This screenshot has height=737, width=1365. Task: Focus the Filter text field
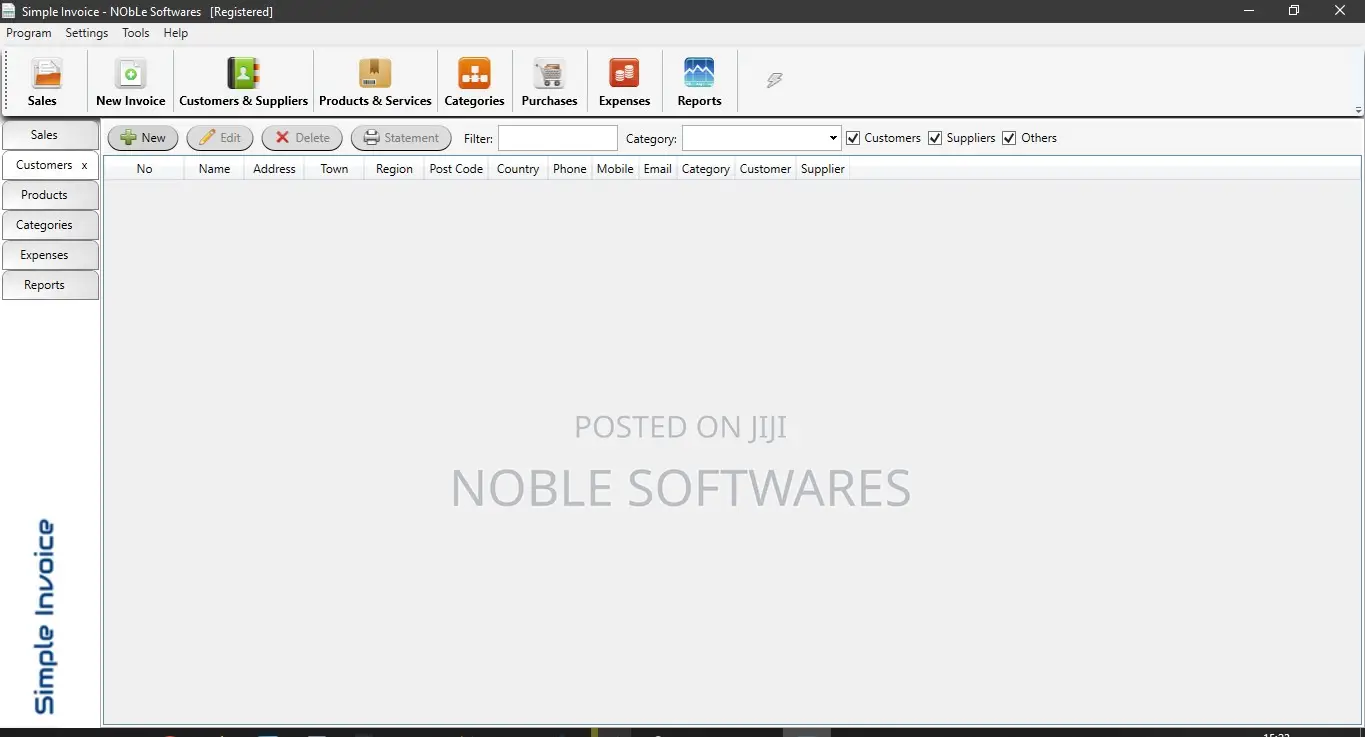[558, 138]
